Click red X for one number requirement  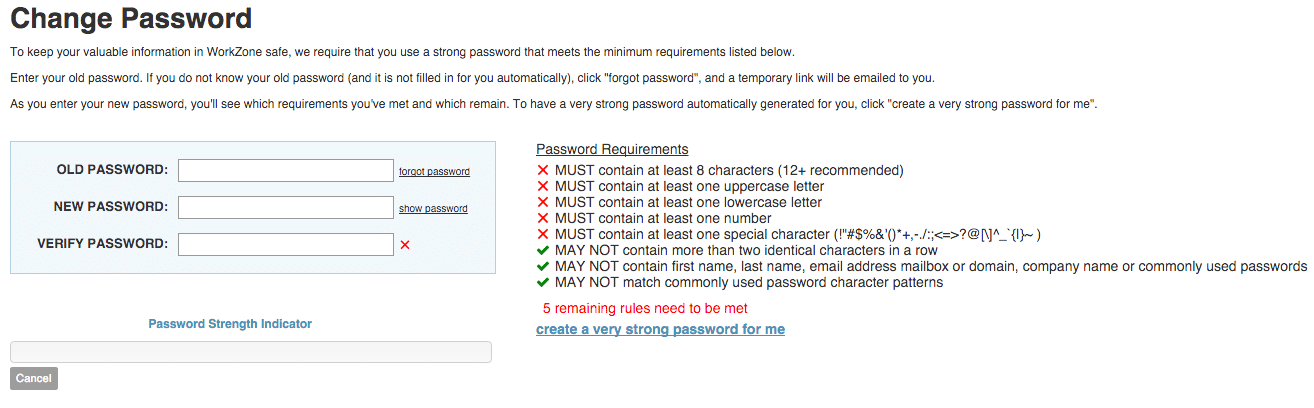click(543, 219)
